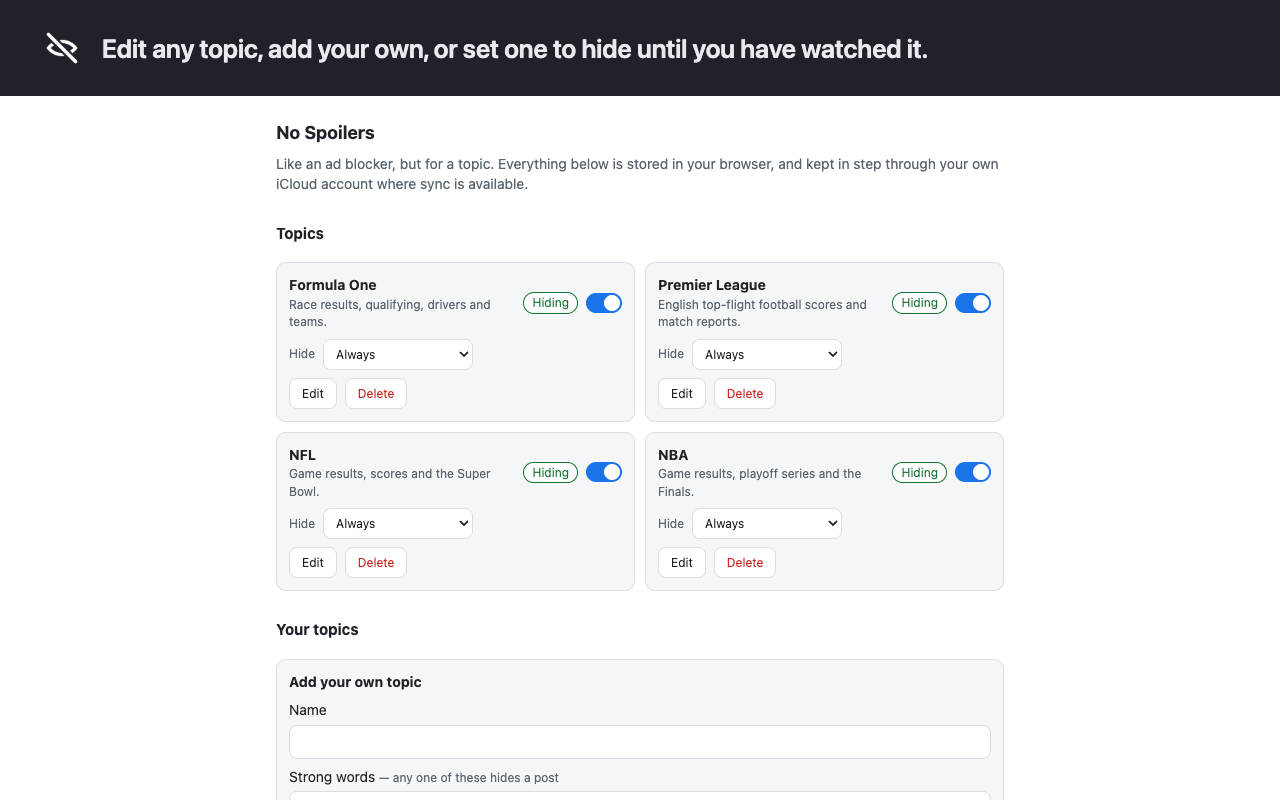Click the Add your own topic title
Viewport: 1280px width, 800px height.
click(355, 682)
